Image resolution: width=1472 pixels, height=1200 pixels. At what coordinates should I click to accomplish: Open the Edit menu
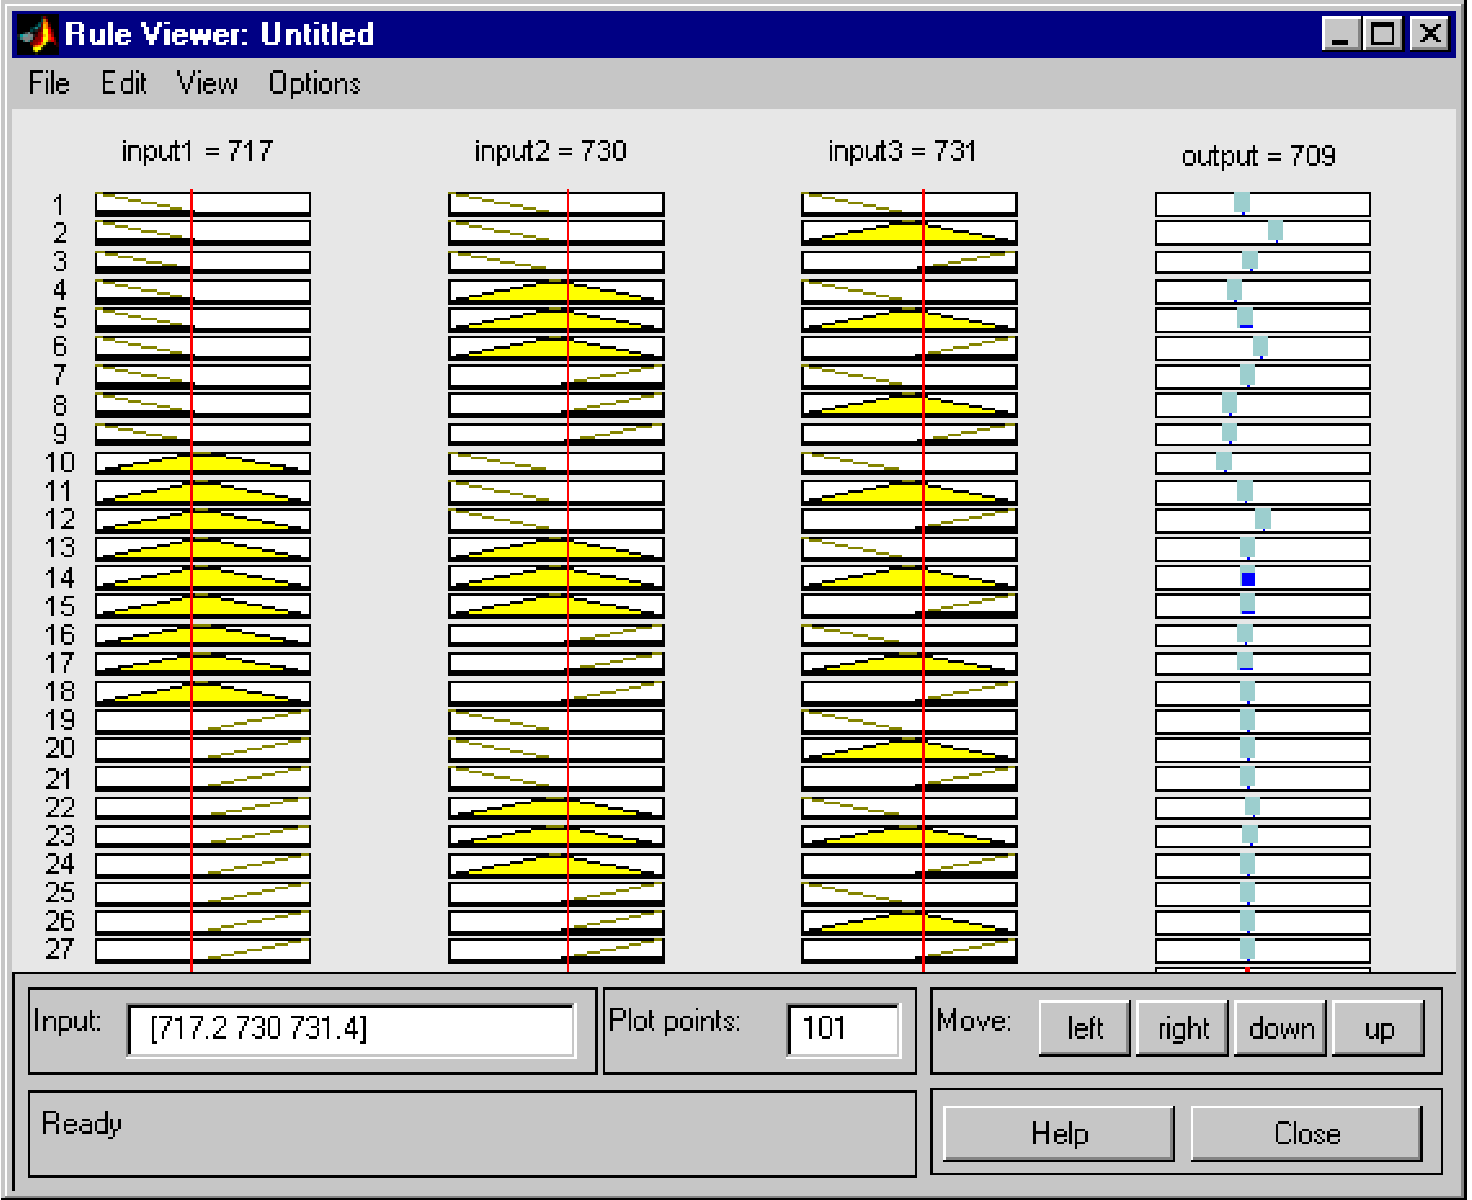(123, 84)
